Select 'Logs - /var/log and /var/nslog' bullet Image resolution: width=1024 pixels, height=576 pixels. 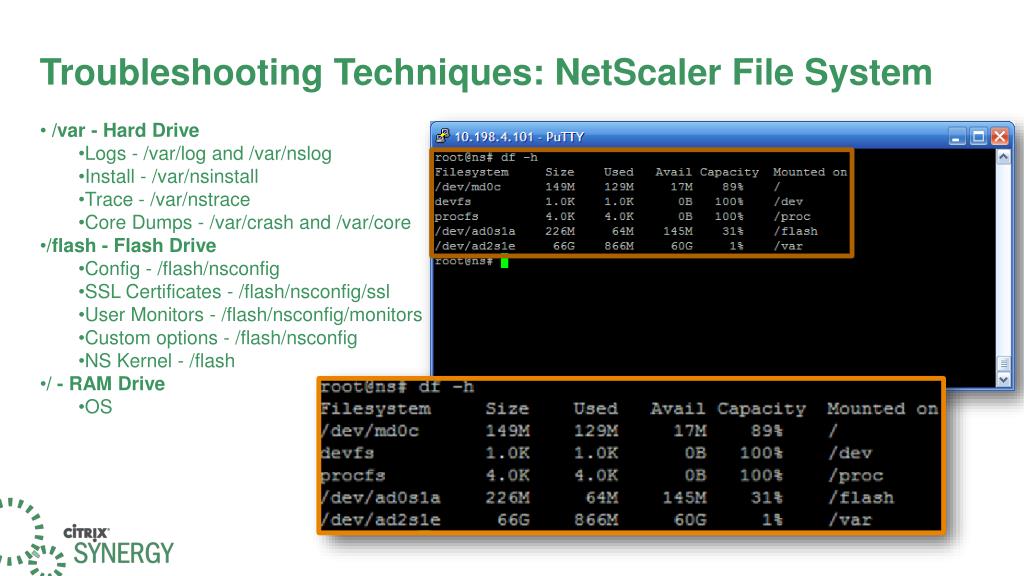point(205,153)
